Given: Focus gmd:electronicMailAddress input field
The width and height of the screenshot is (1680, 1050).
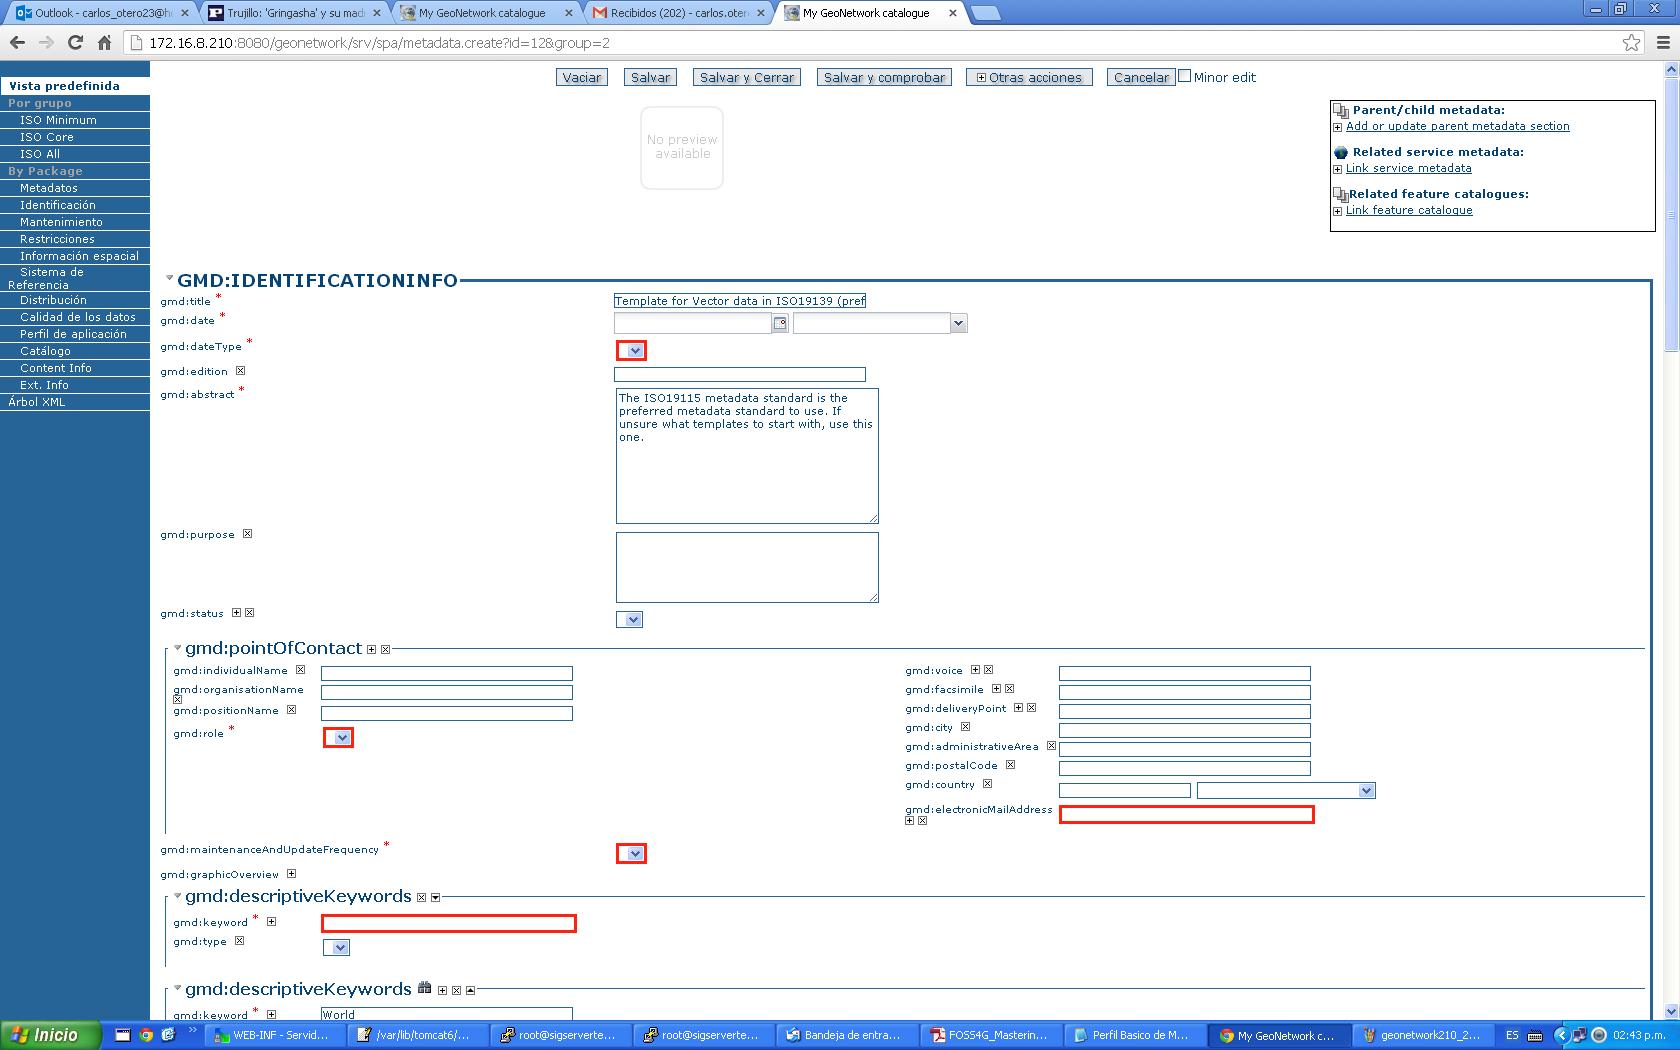Looking at the screenshot, I should pos(1186,815).
